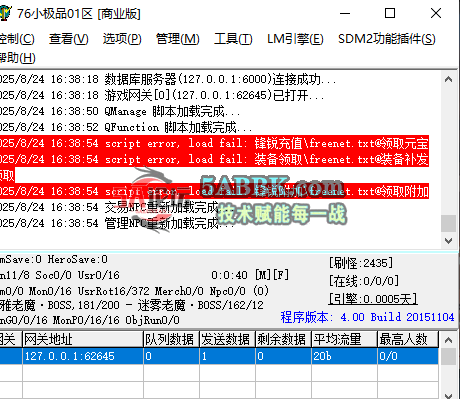This screenshot has height=399, width=460.
Task: Click the QManage 脚本加载完成 log line
Action: tap(120, 111)
